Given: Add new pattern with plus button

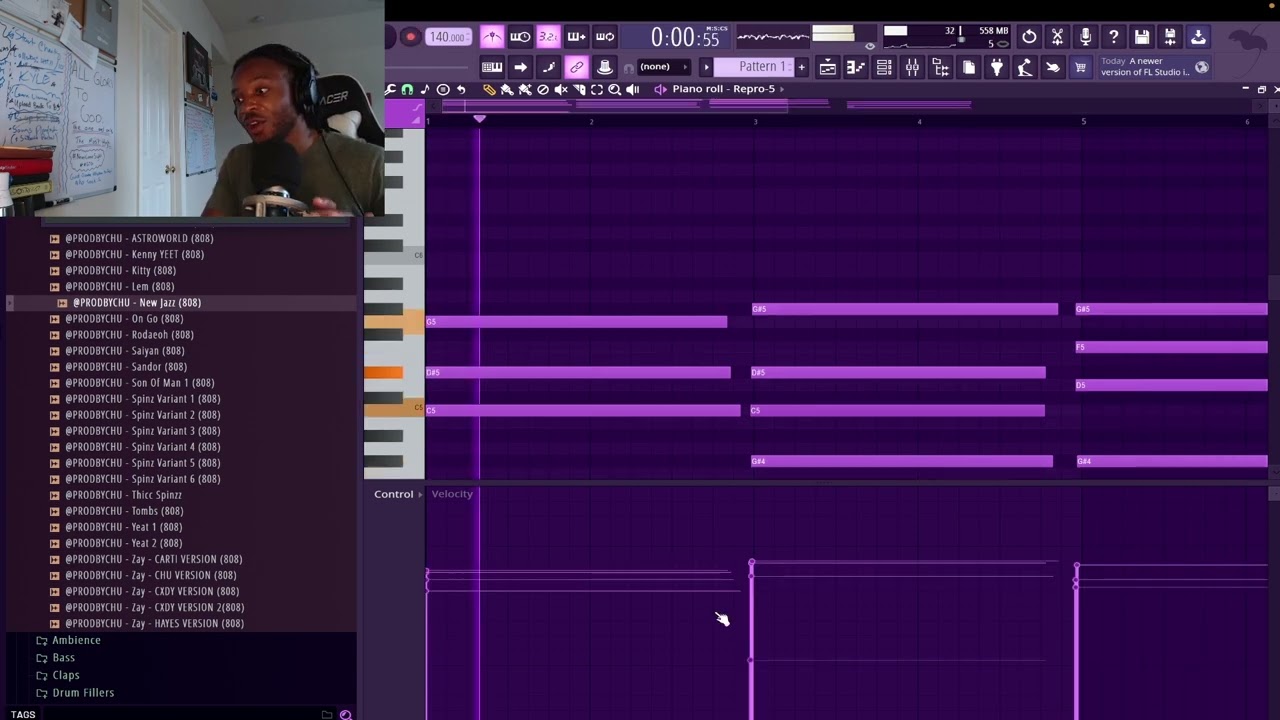Looking at the screenshot, I should [x=801, y=67].
